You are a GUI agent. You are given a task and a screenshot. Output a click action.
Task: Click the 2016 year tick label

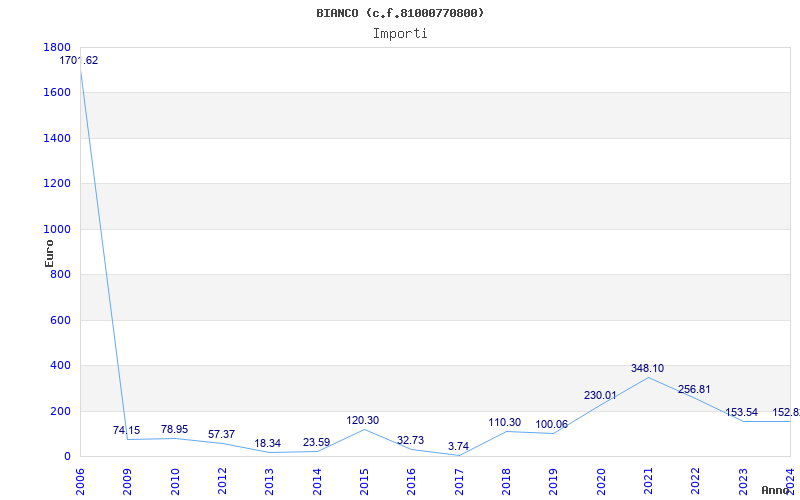click(411, 481)
